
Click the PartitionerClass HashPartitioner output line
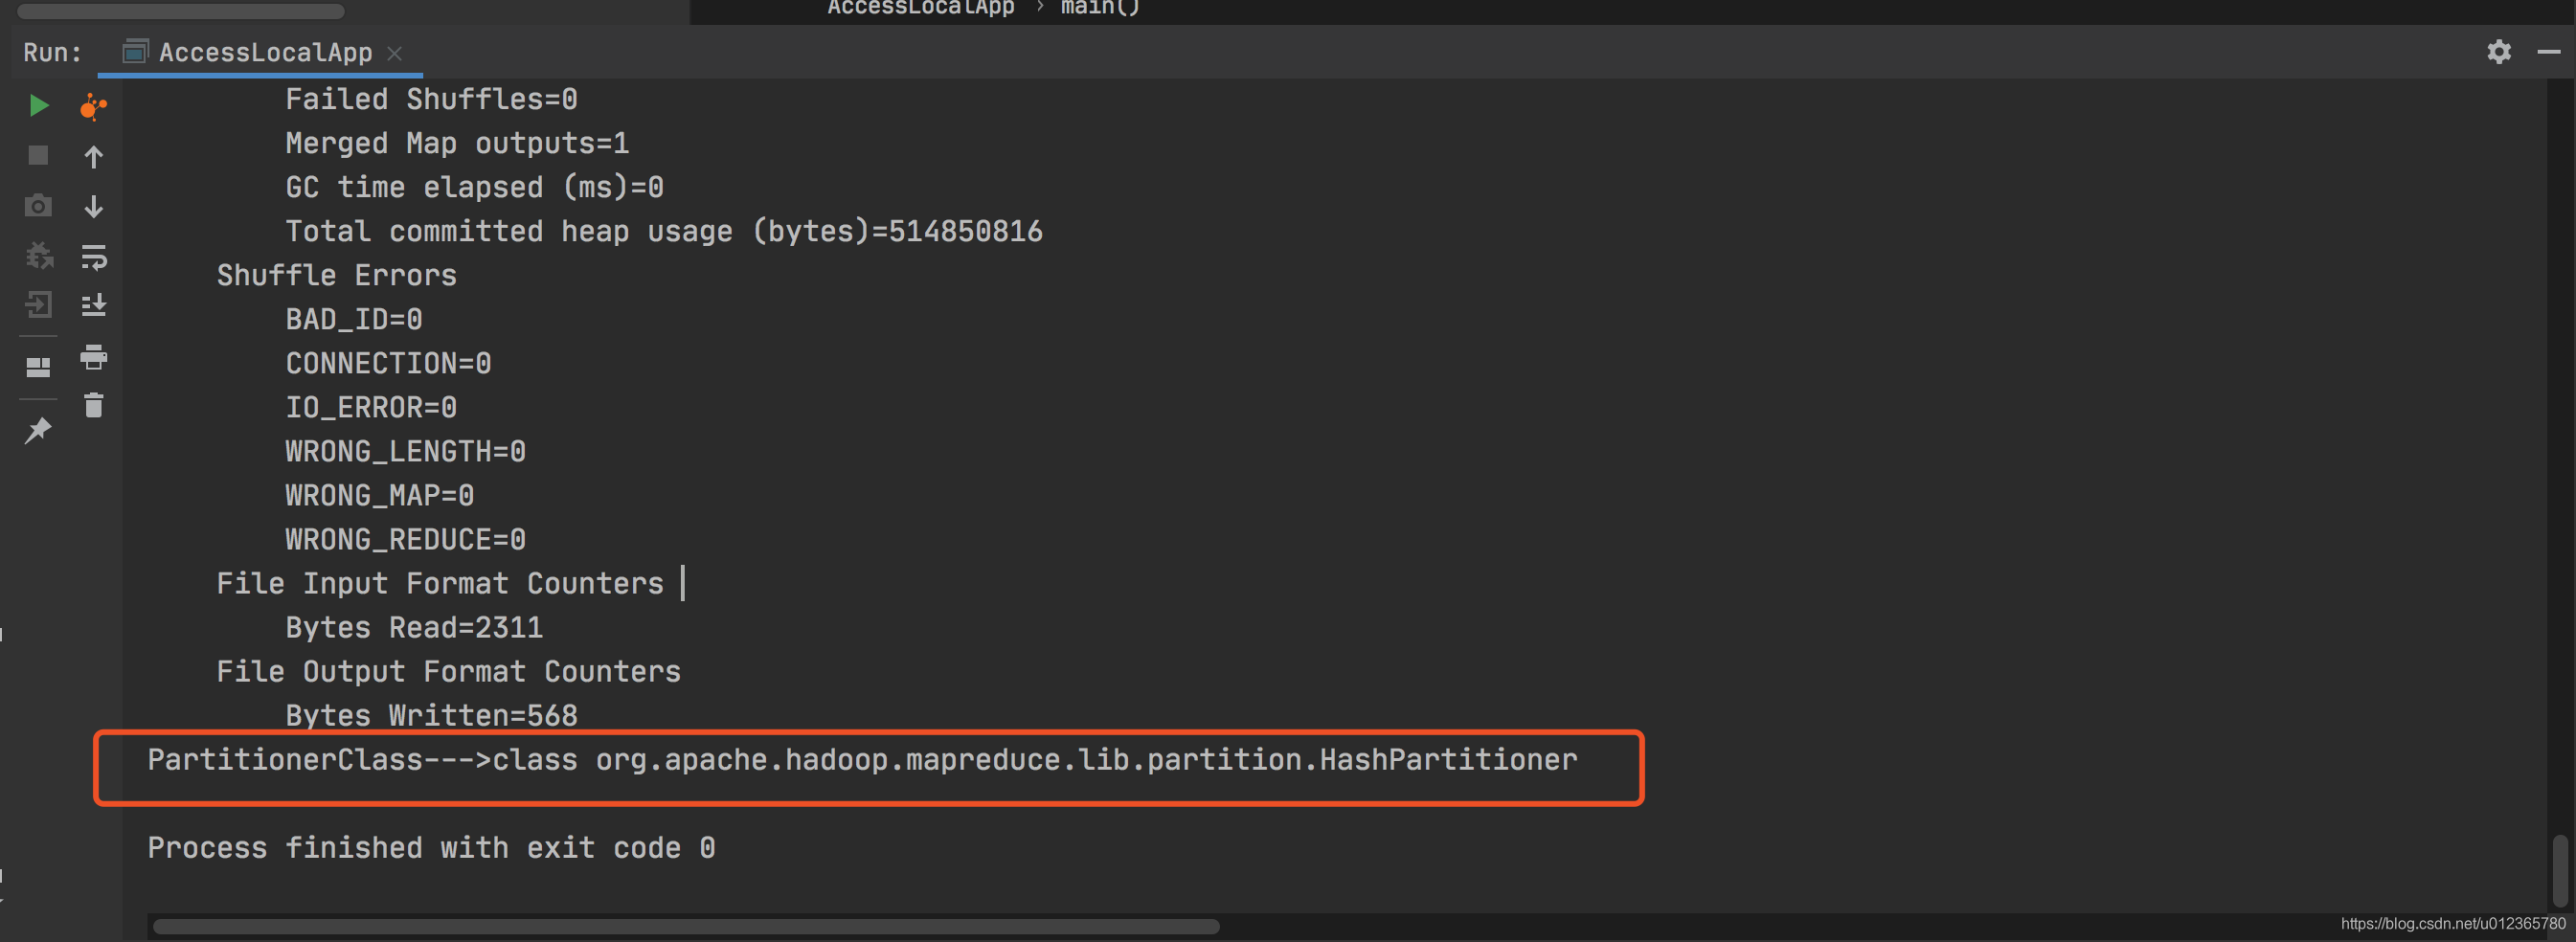(x=862, y=760)
